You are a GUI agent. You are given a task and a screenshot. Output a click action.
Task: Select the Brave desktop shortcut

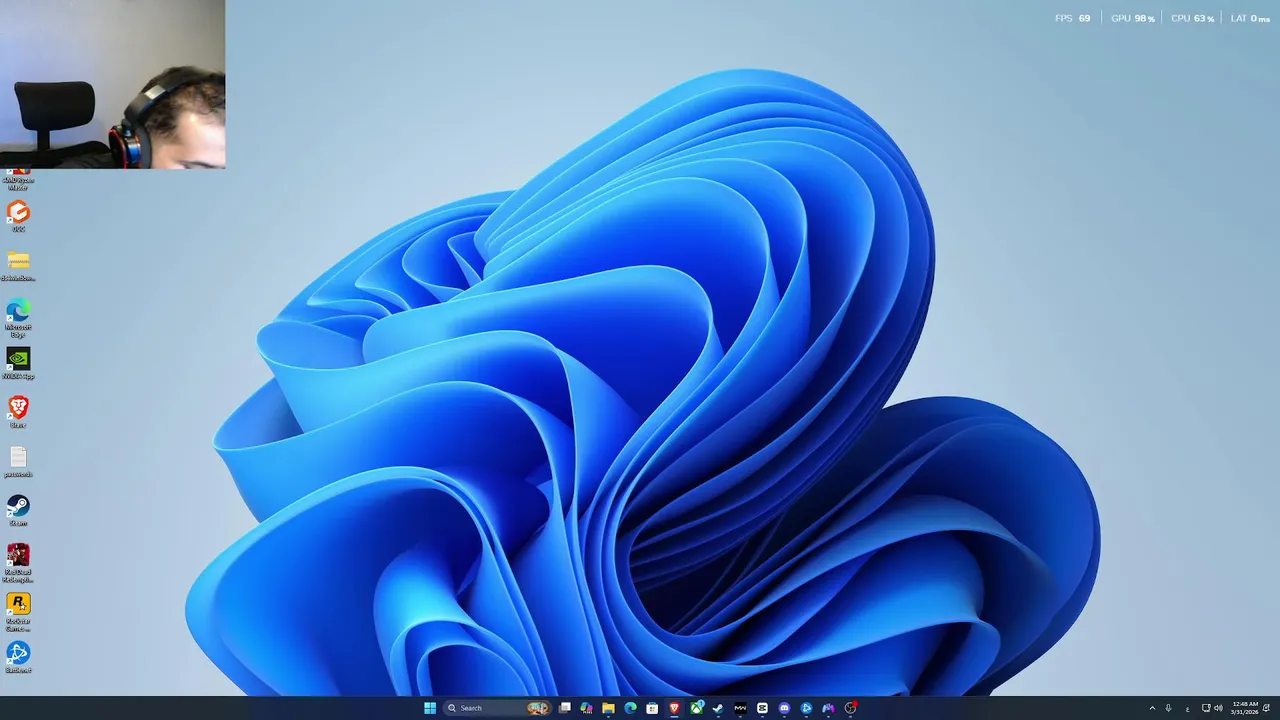coord(18,412)
